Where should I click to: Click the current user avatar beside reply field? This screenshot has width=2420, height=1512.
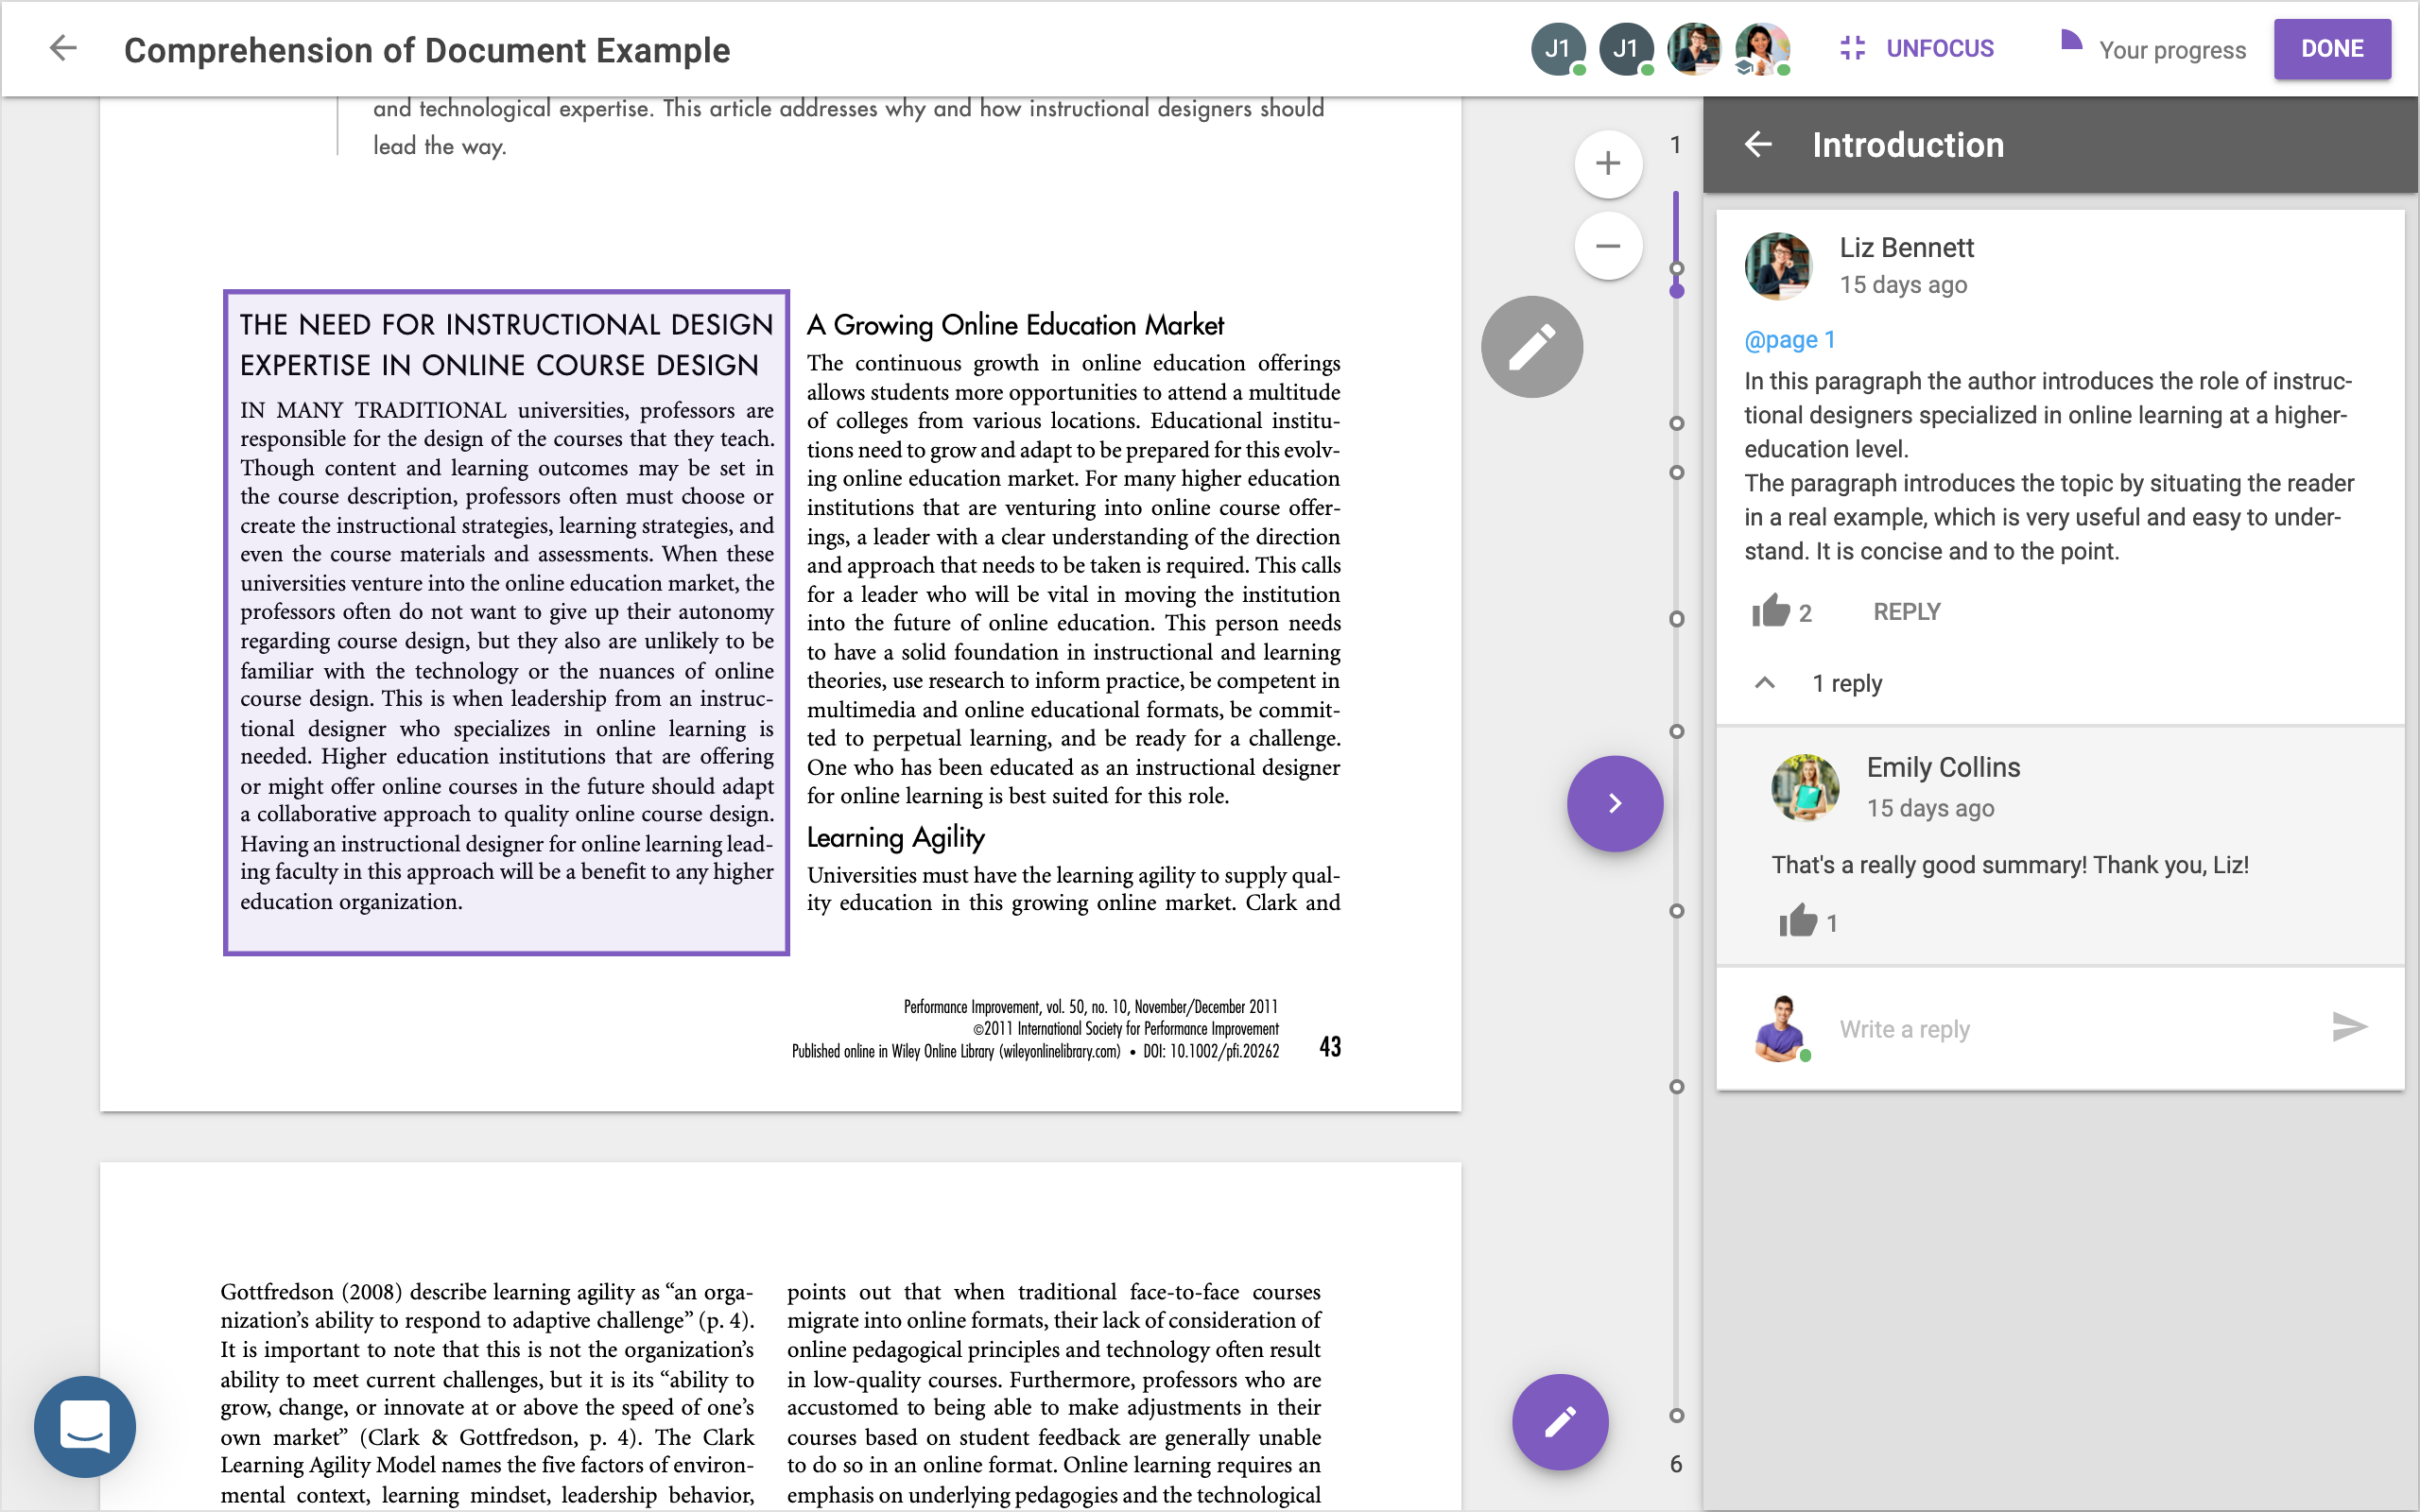pyautogui.click(x=1781, y=1028)
